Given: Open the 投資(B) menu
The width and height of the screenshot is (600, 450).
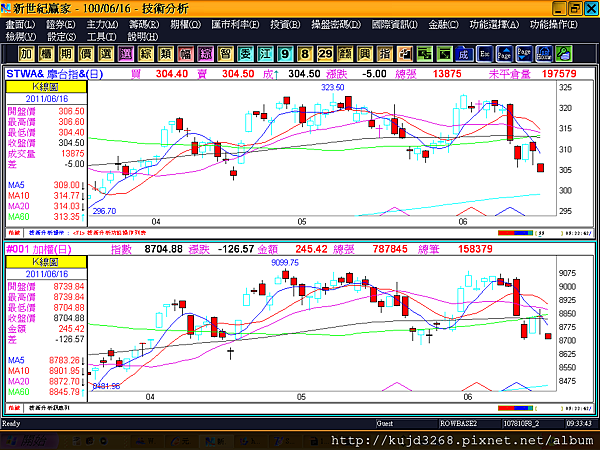Looking at the screenshot, I should click(x=285, y=25).
